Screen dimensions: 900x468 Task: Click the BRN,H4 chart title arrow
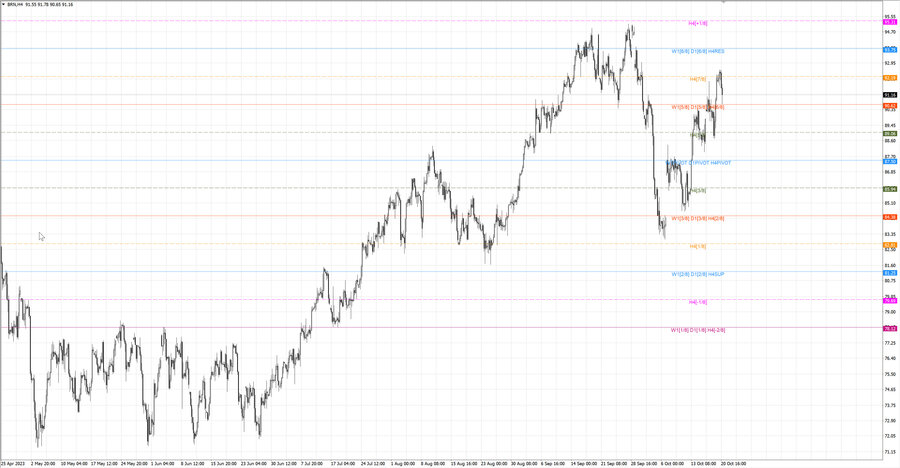pos(3,5)
